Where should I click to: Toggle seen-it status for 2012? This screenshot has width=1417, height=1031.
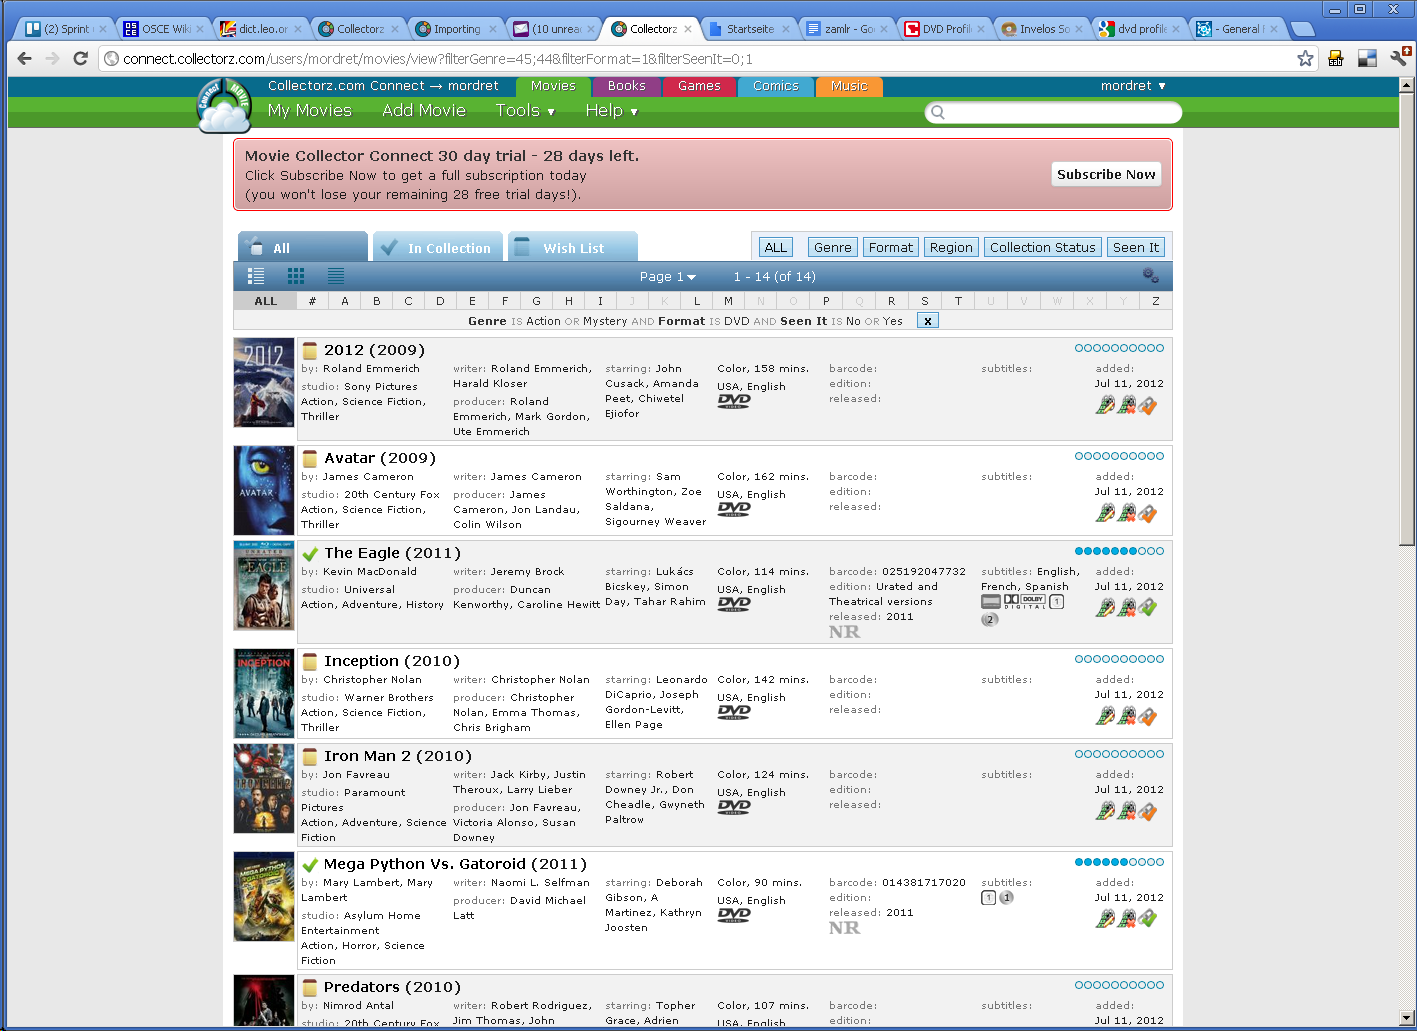pyautogui.click(x=1147, y=405)
